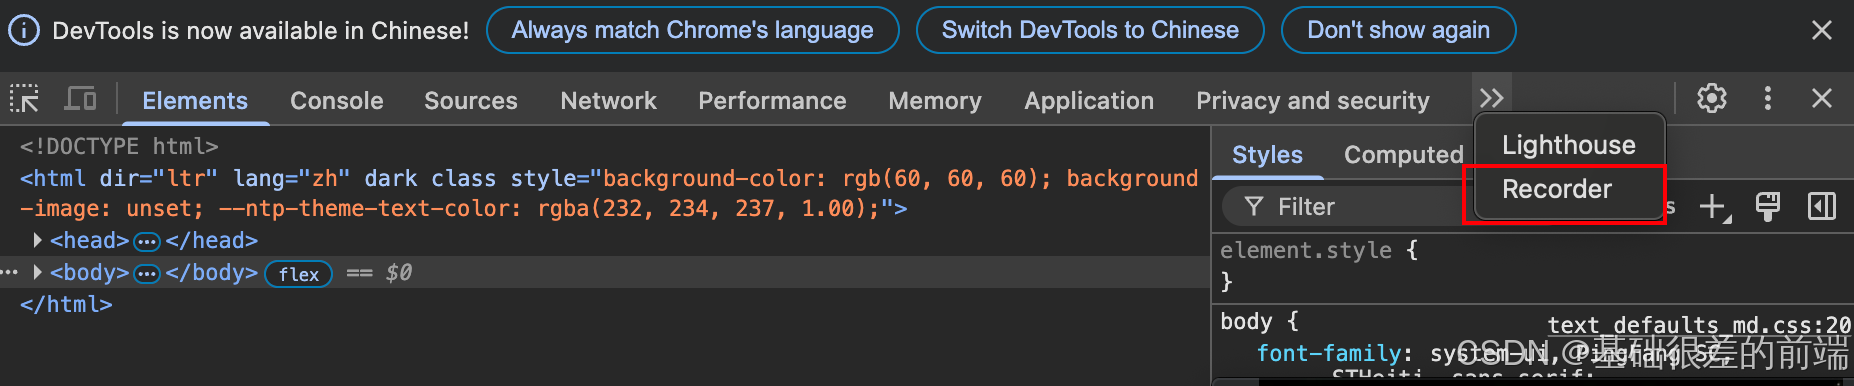Dismiss the Chinese language notification bar

pyautogui.click(x=1822, y=31)
